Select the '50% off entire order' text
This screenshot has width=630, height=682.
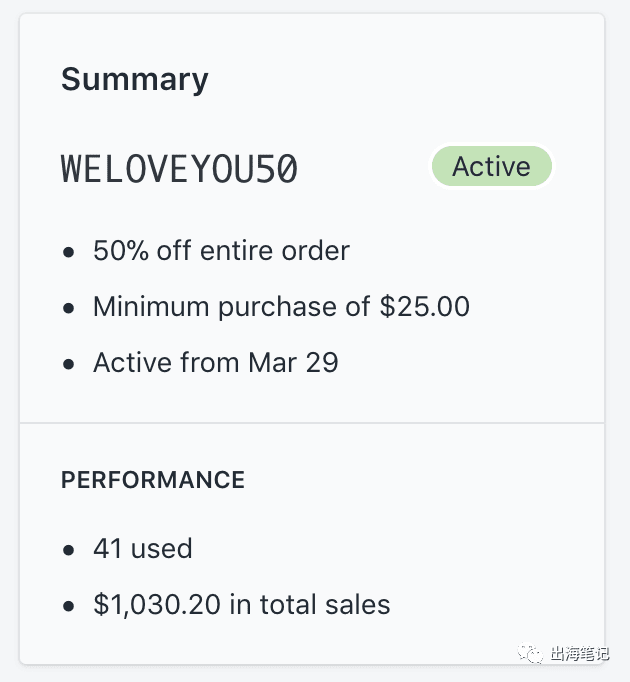coord(221,250)
